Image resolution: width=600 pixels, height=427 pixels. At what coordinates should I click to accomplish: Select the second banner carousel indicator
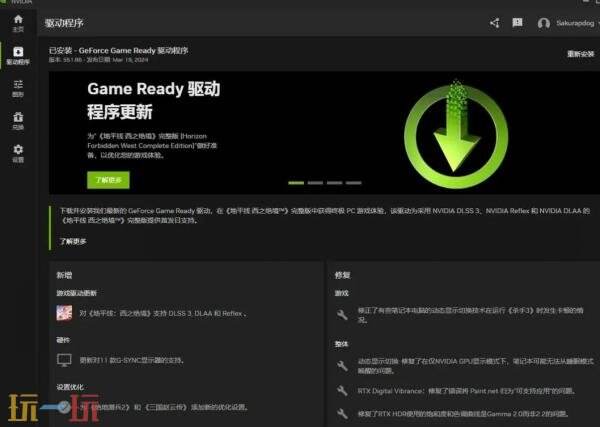pyautogui.click(x=315, y=183)
